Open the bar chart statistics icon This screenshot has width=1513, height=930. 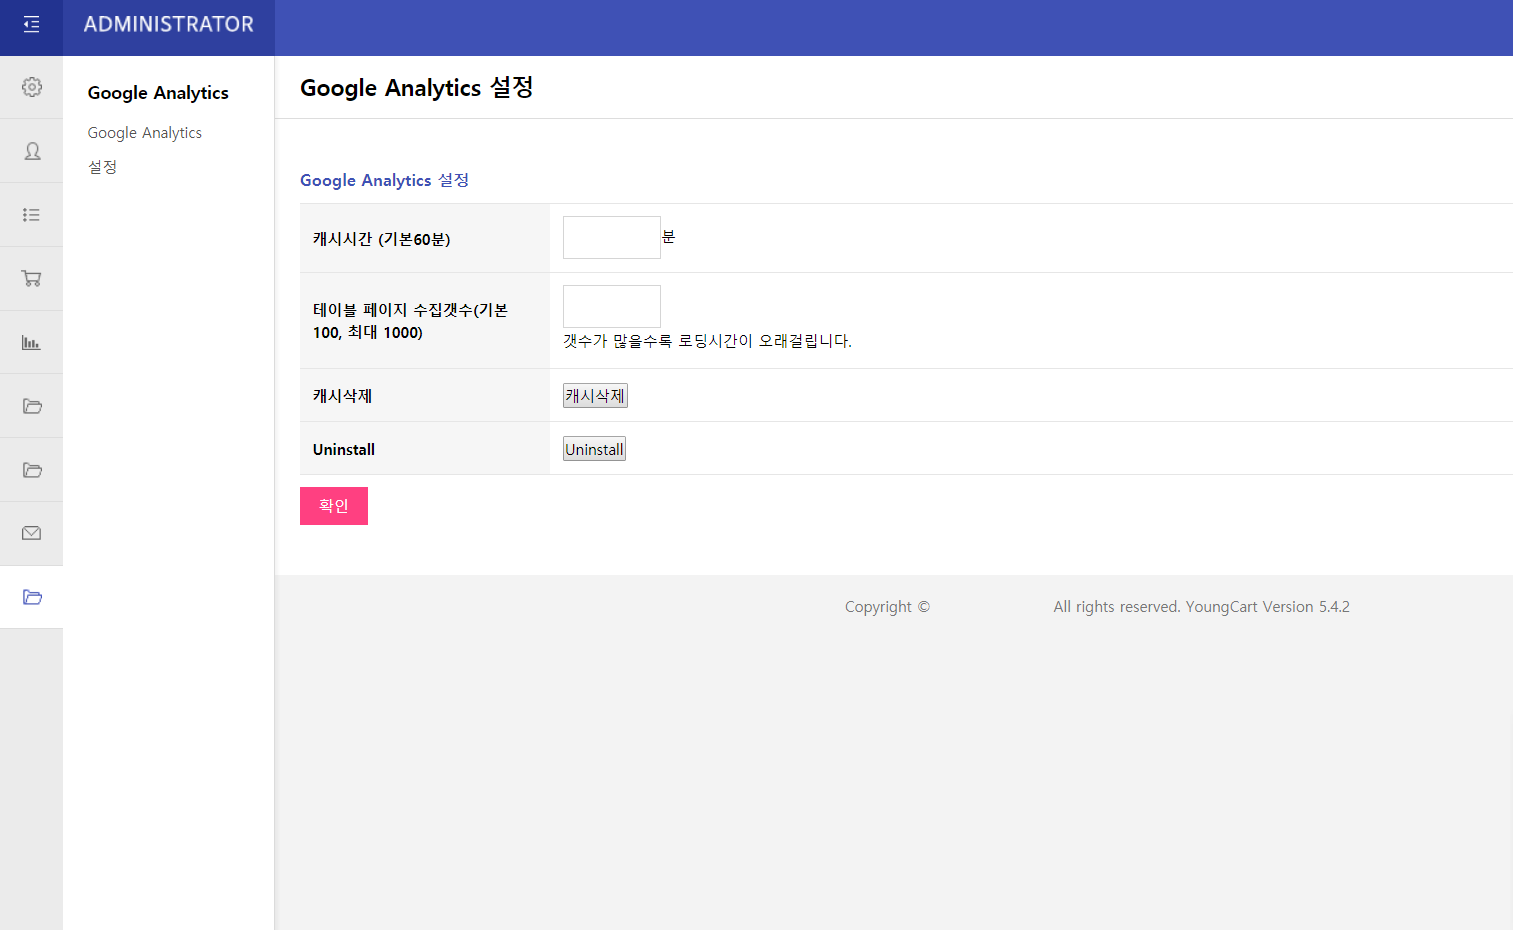pos(32,343)
